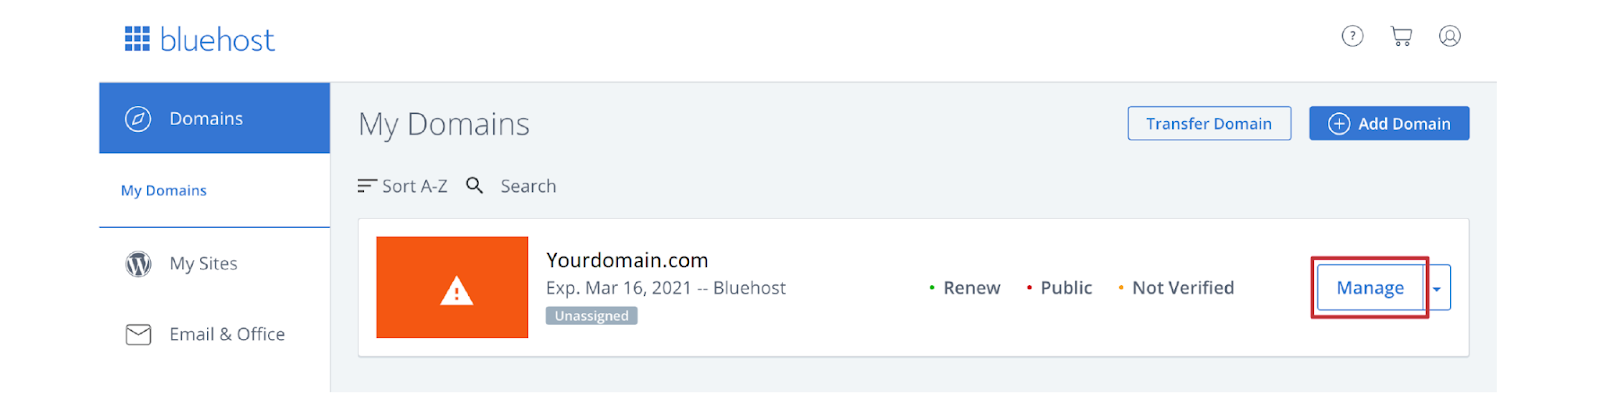Click the compass icon beside Domains

click(138, 119)
